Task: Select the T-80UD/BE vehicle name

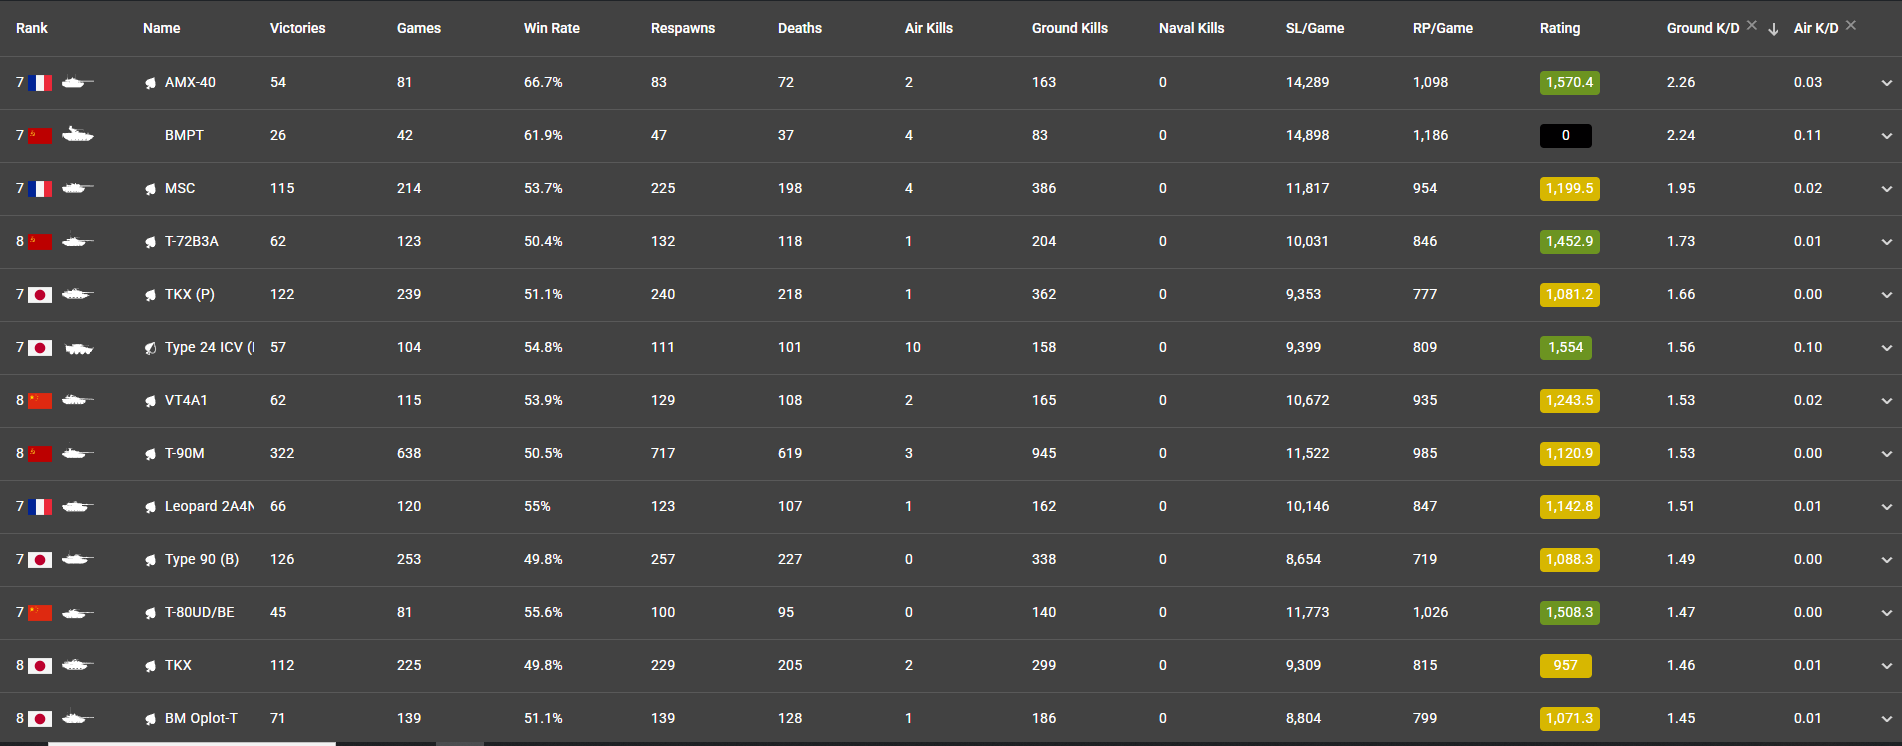Action: [x=199, y=612]
